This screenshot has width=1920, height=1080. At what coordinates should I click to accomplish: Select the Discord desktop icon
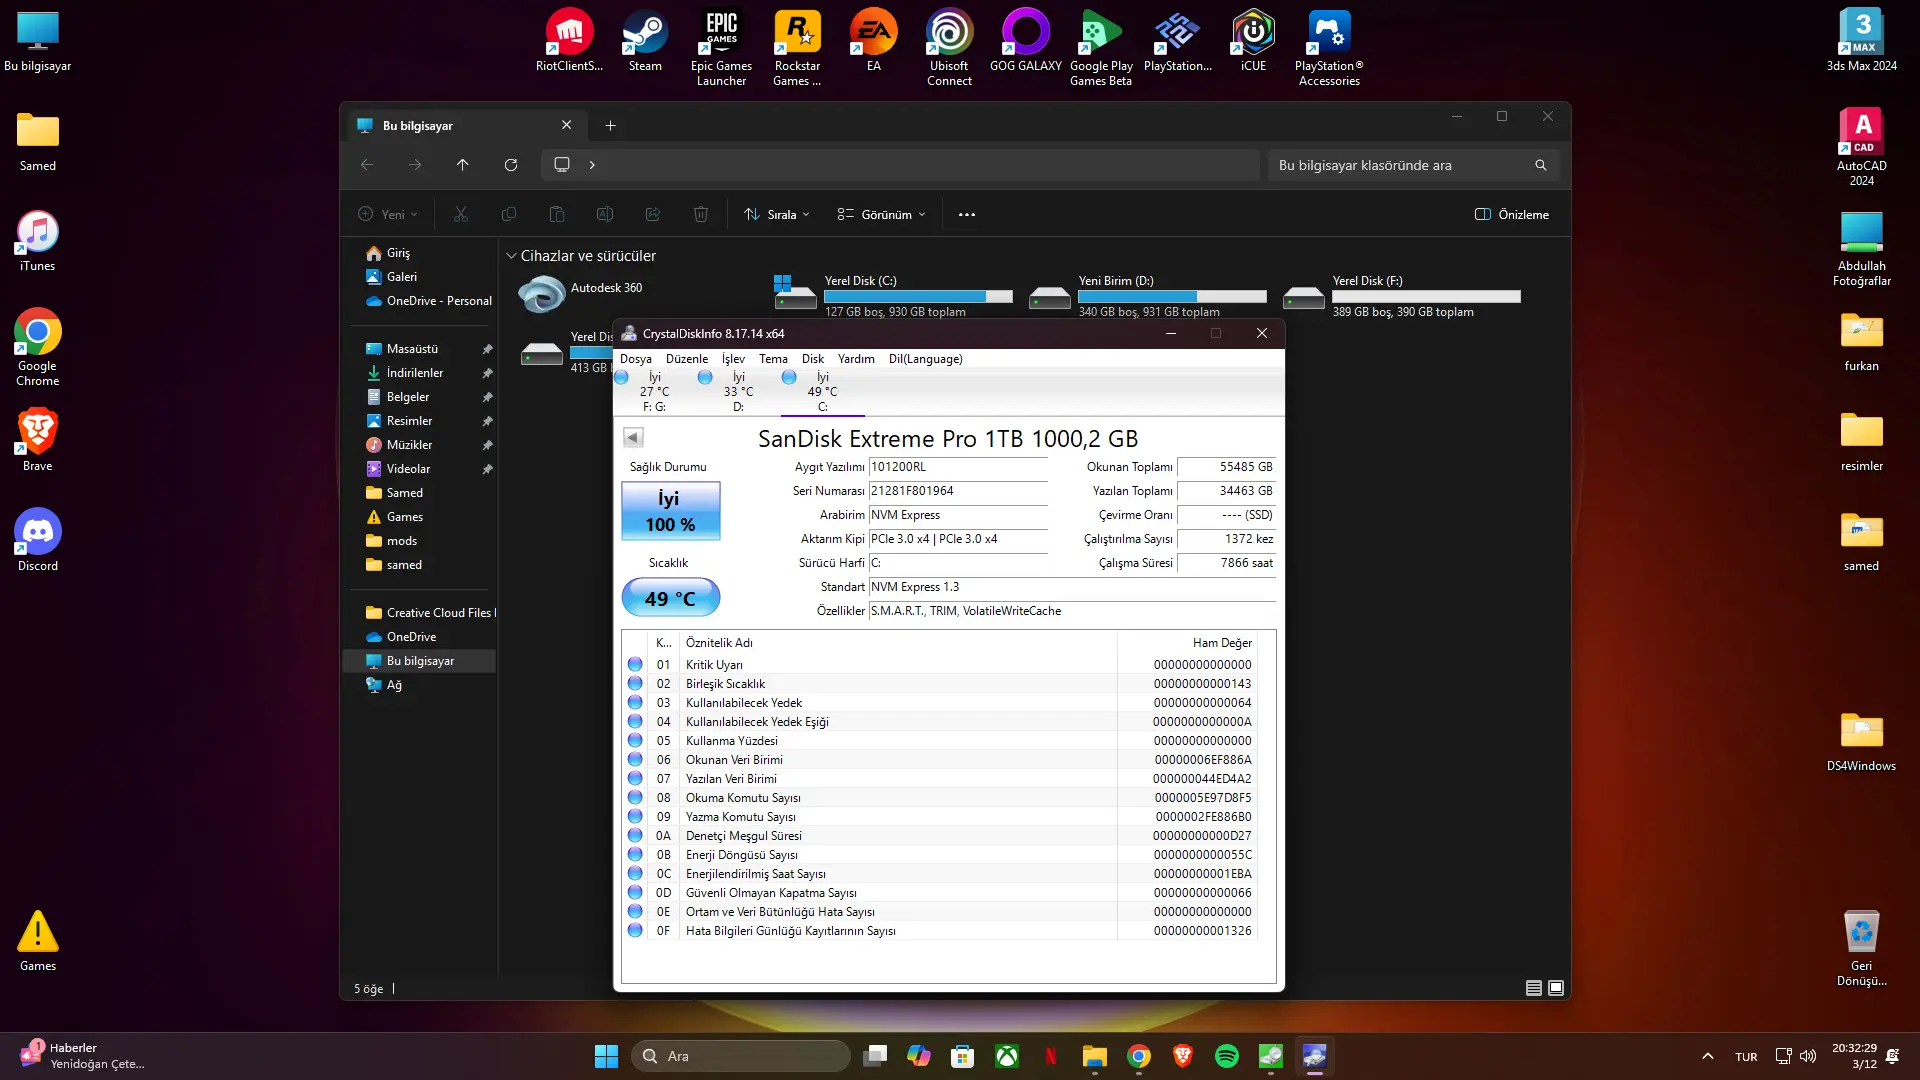[x=38, y=541]
